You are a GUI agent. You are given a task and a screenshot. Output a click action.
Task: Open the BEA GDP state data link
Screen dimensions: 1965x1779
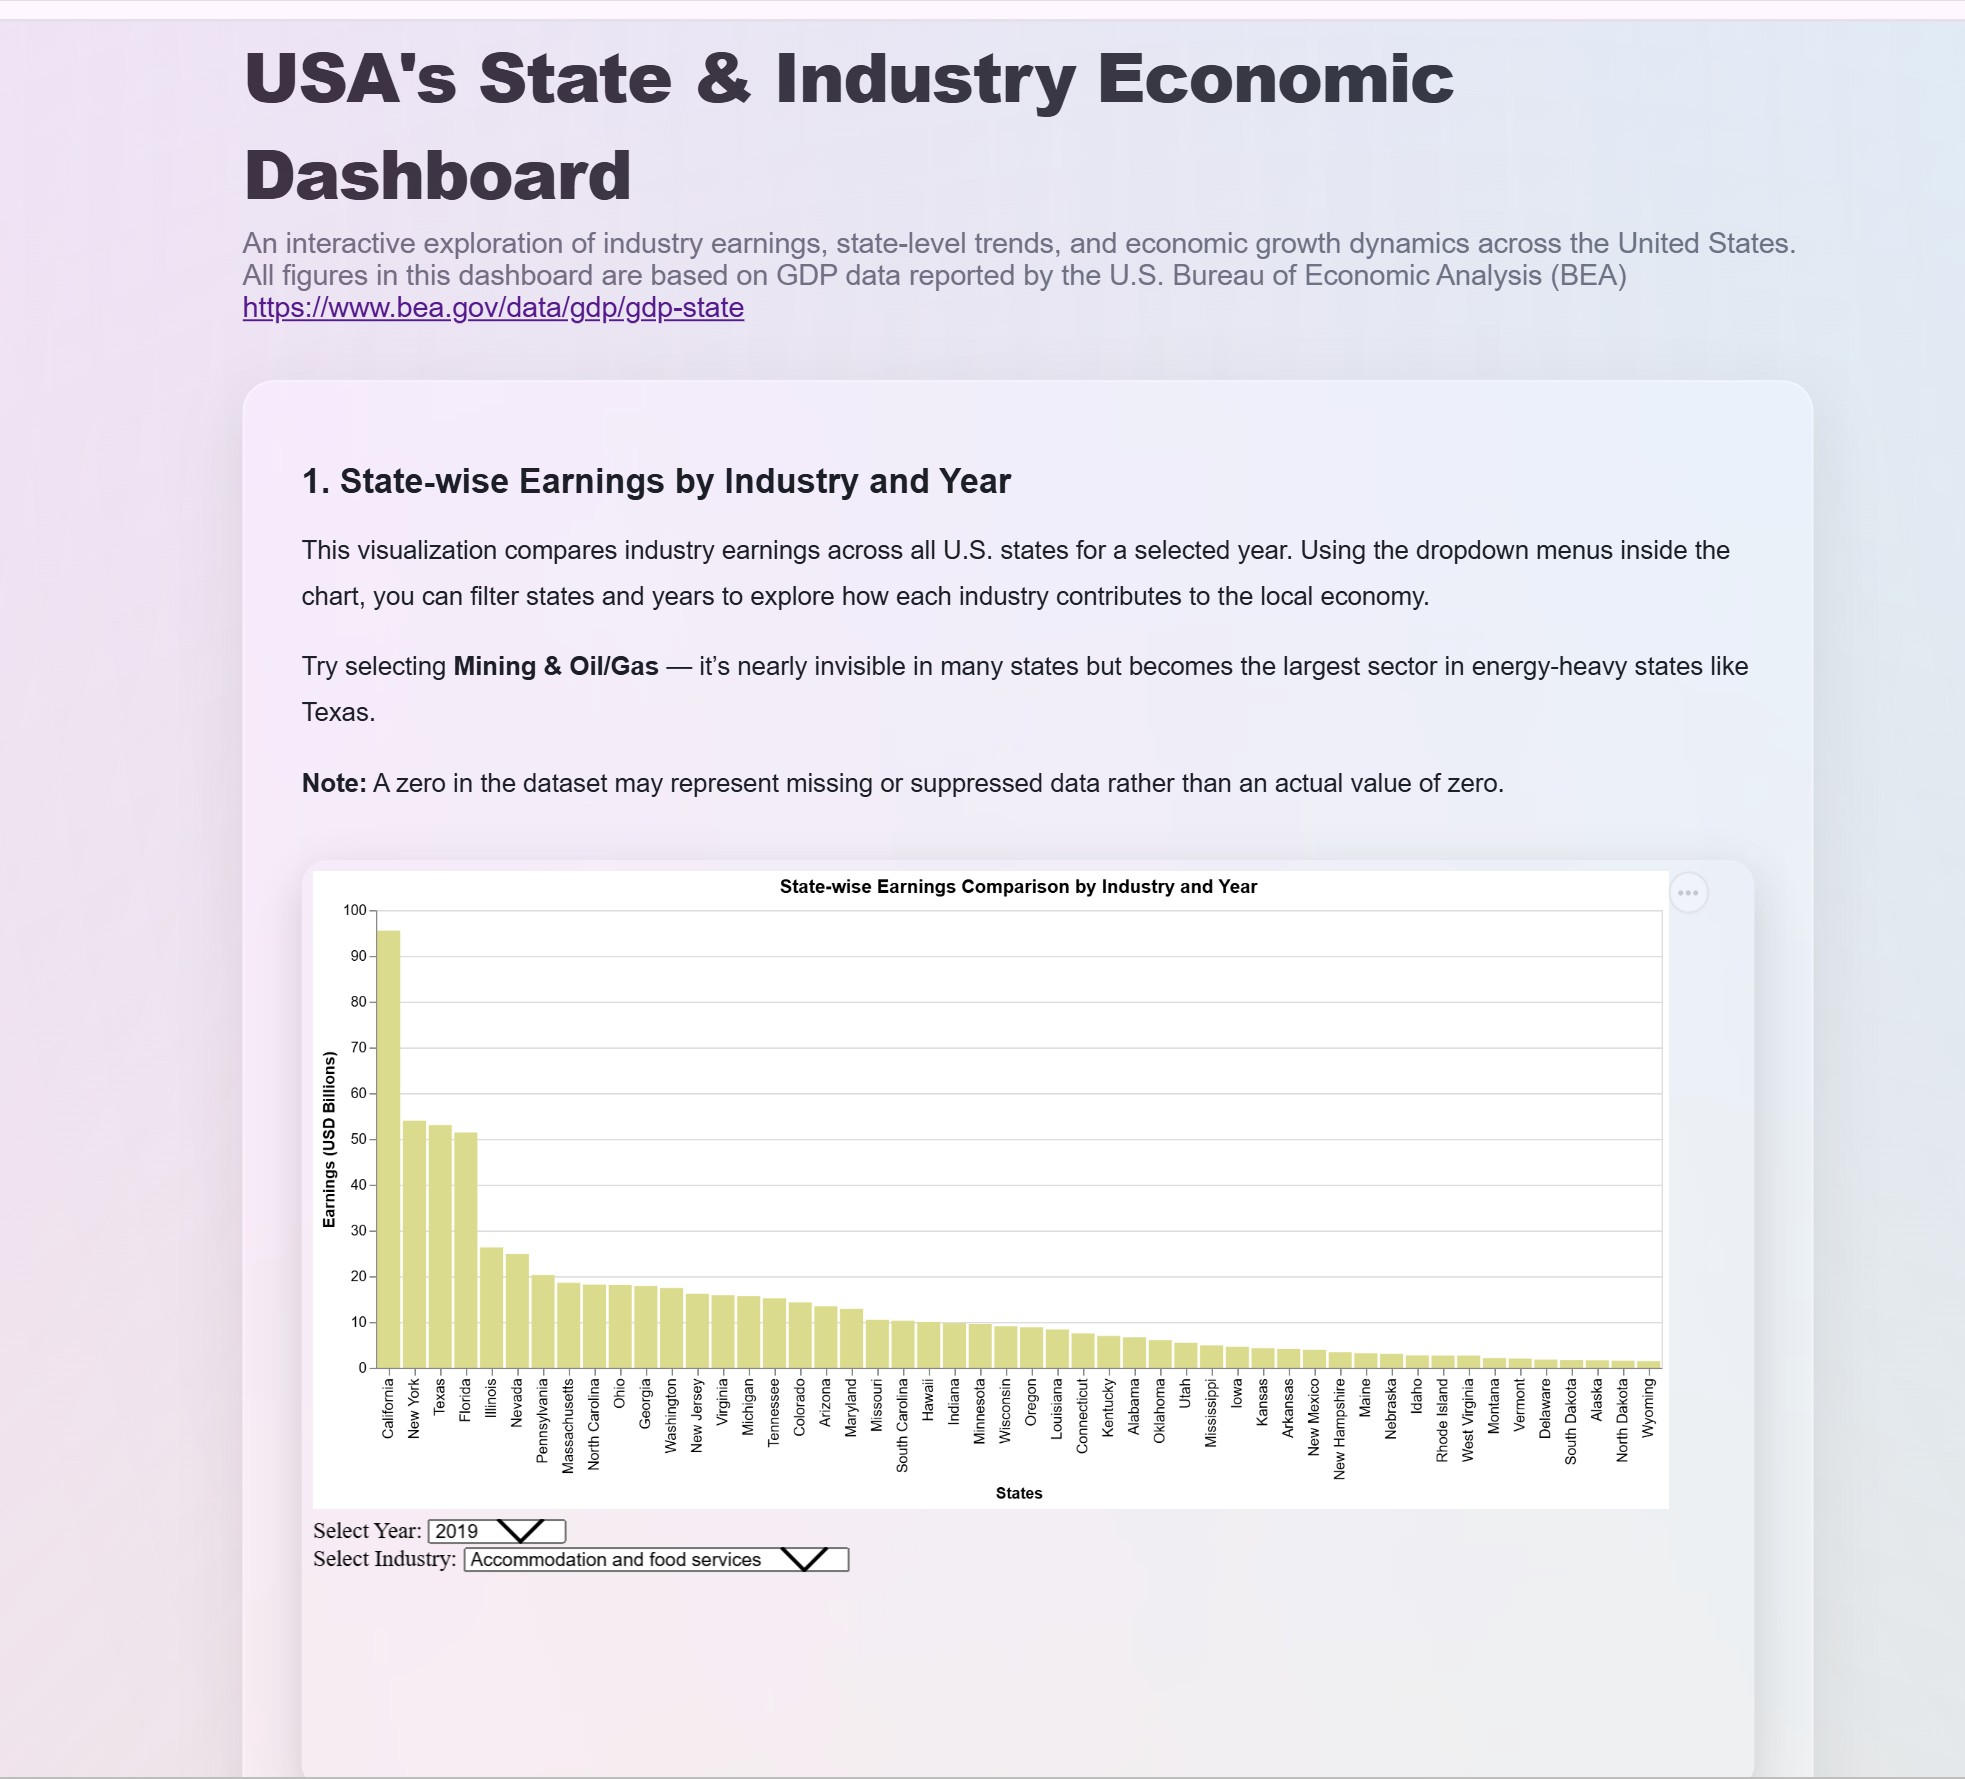click(493, 307)
